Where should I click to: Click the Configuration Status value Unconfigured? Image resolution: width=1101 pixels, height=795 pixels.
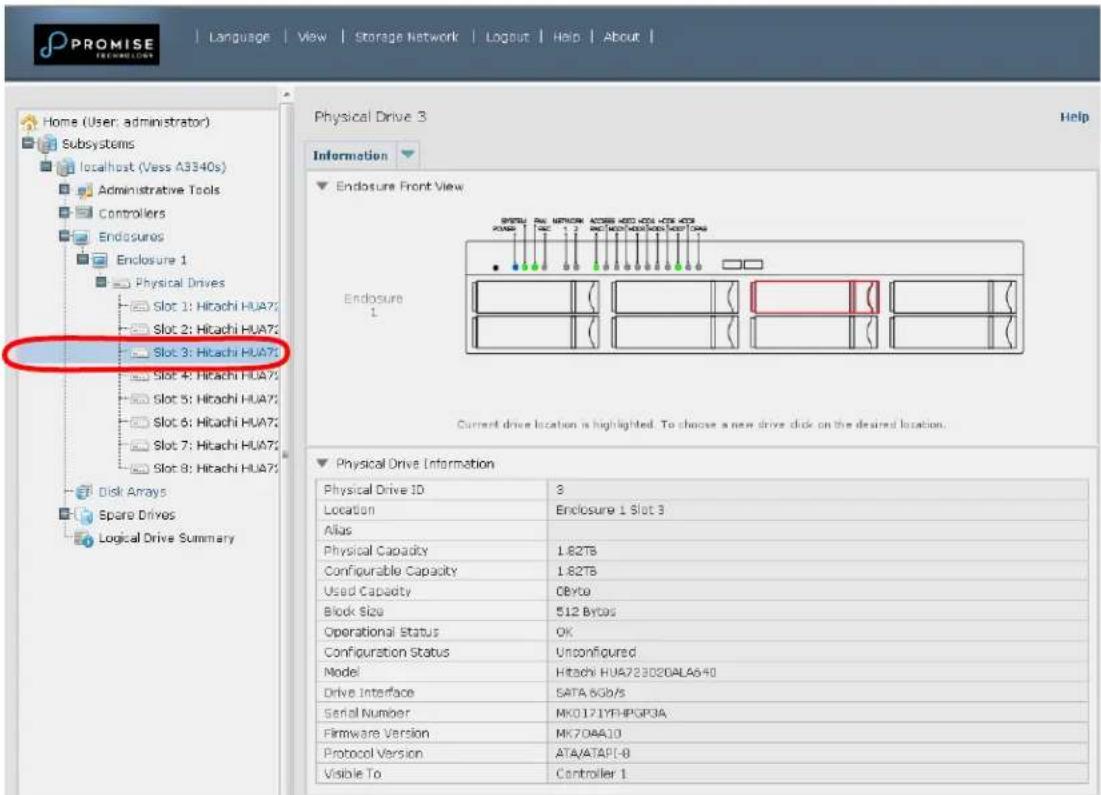pos(595,652)
